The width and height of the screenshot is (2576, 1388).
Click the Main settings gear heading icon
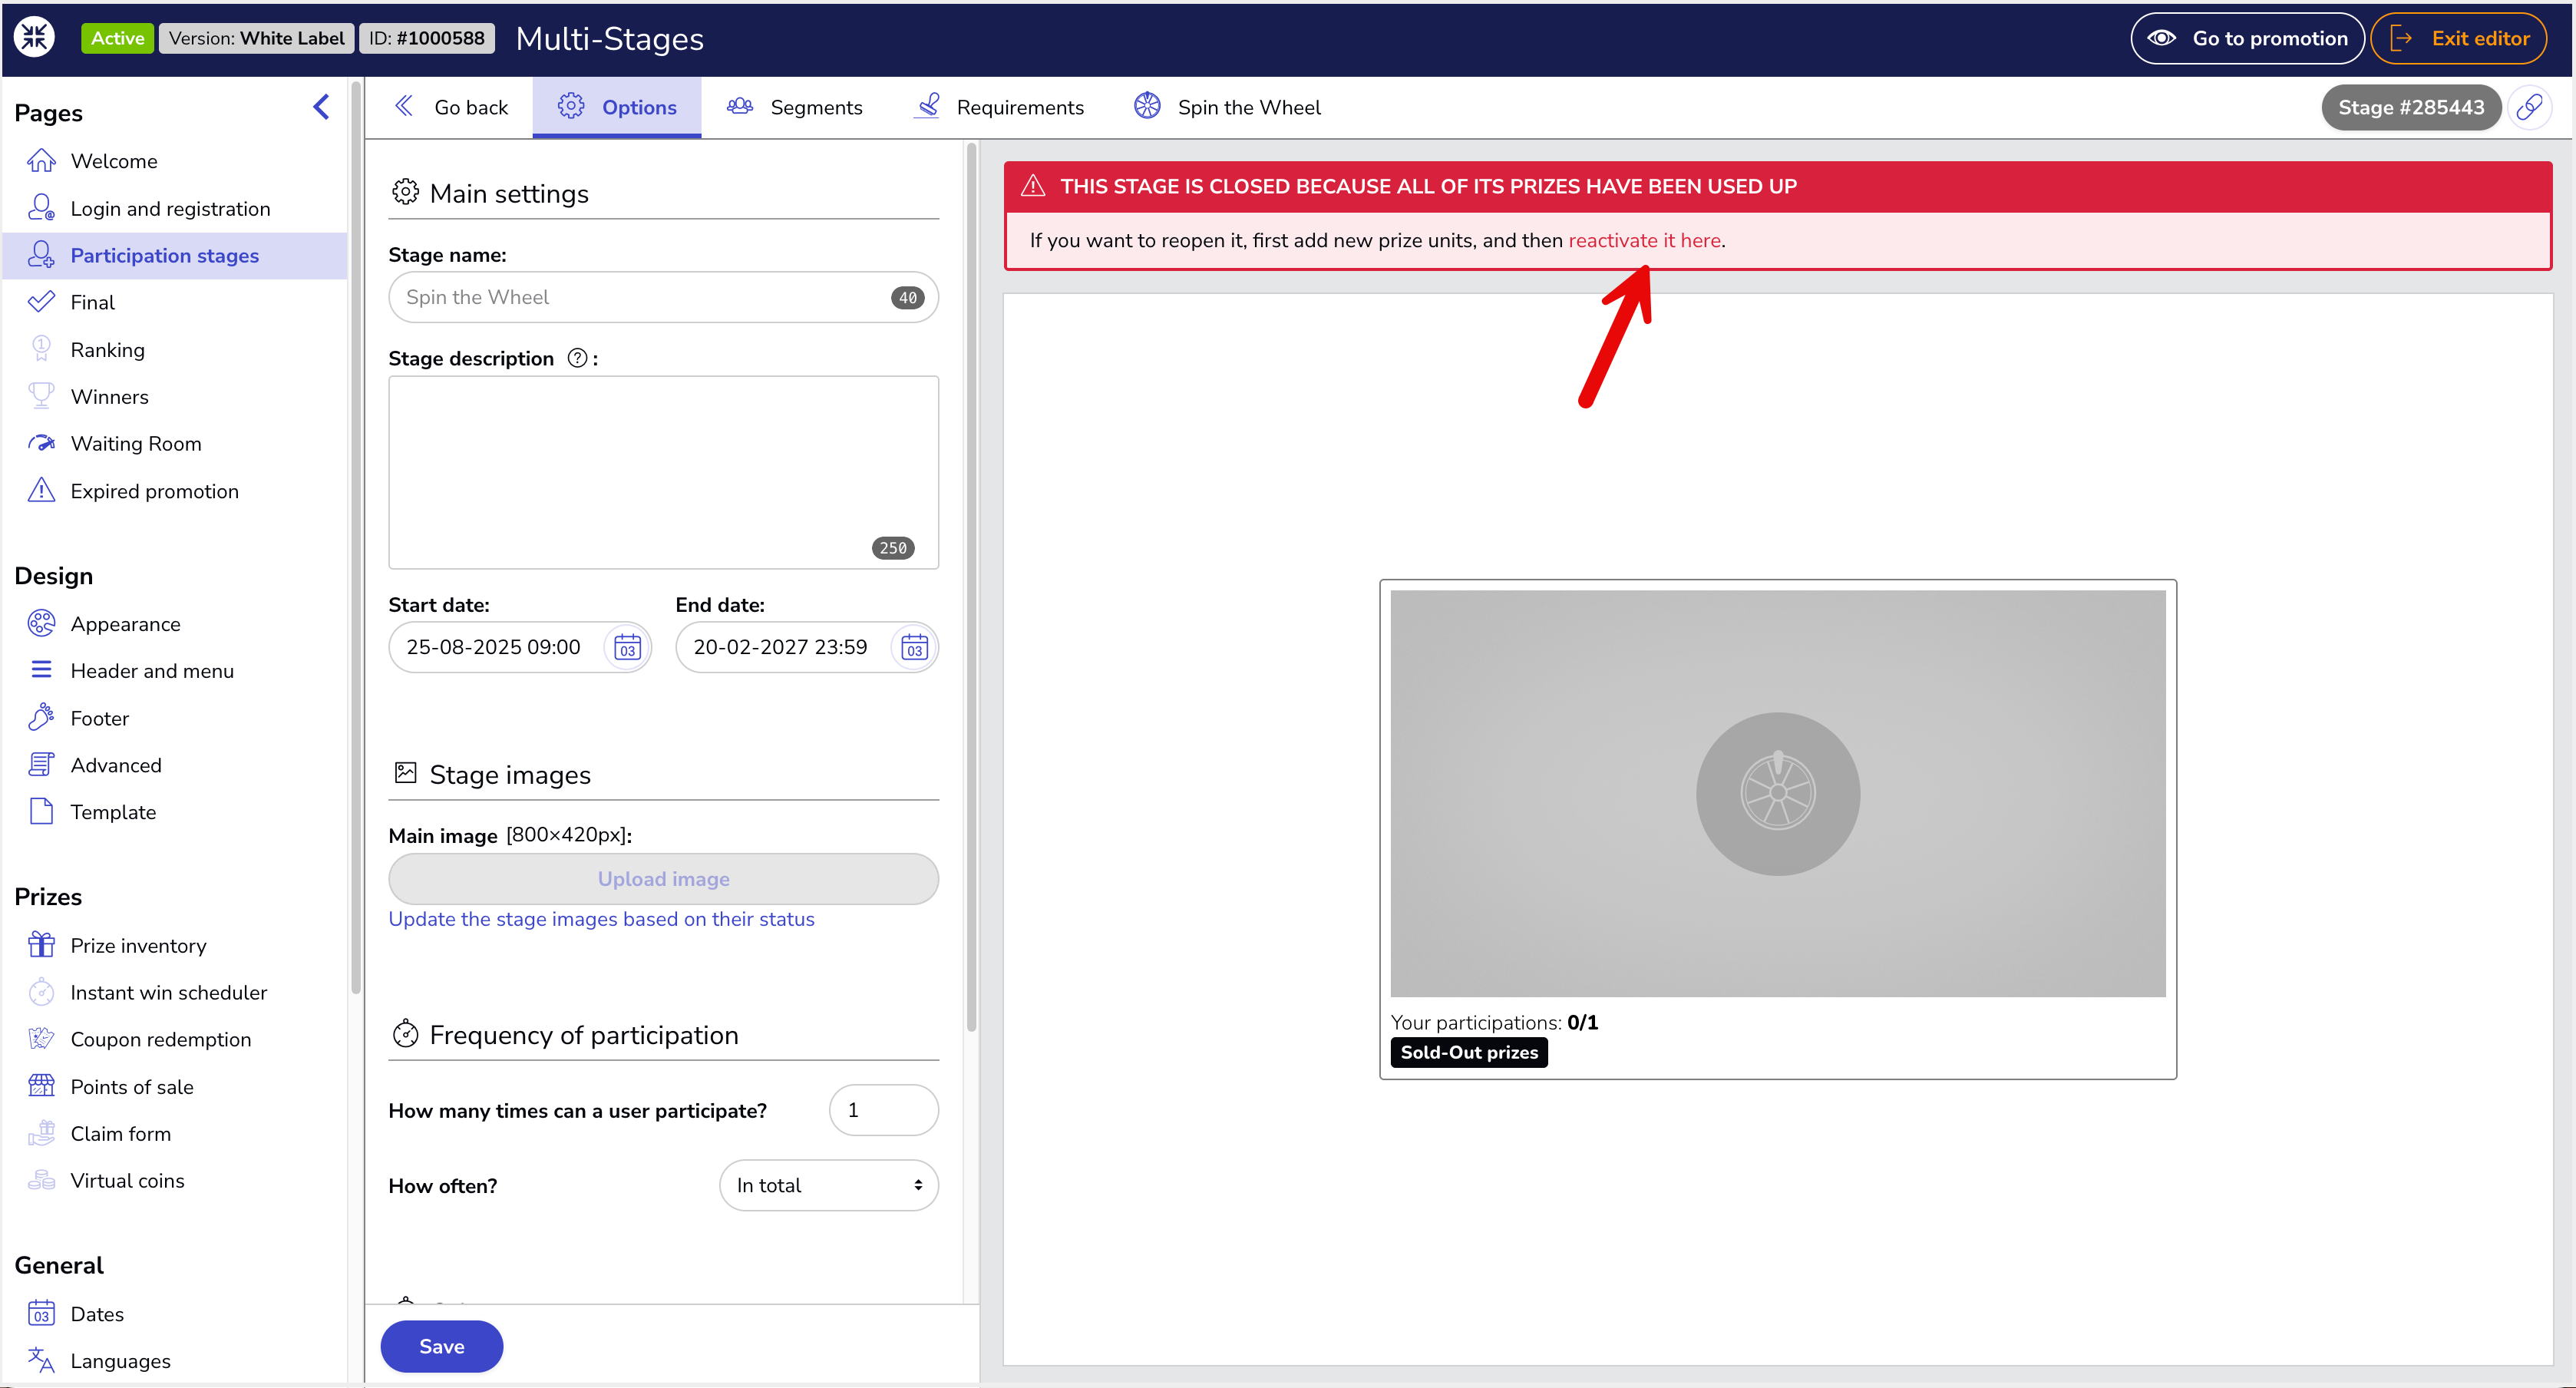(x=405, y=192)
